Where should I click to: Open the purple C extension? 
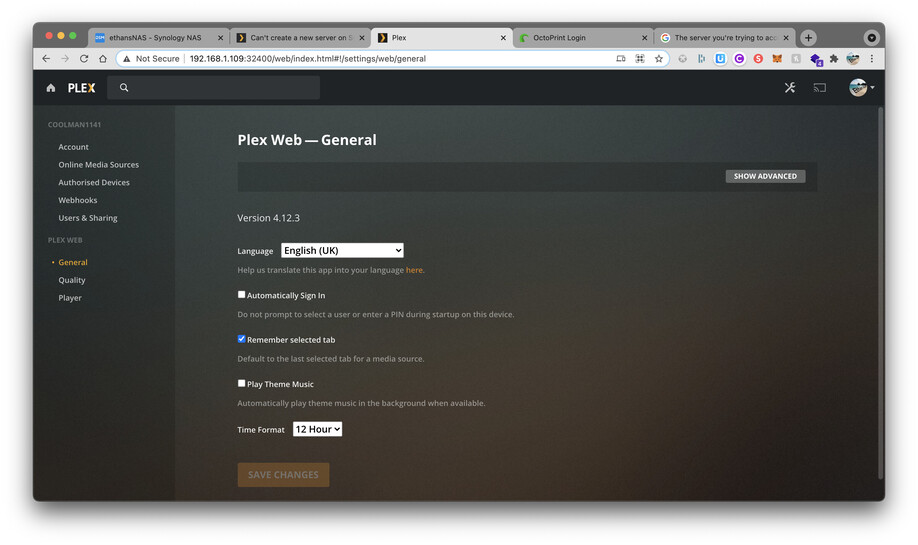coord(739,59)
